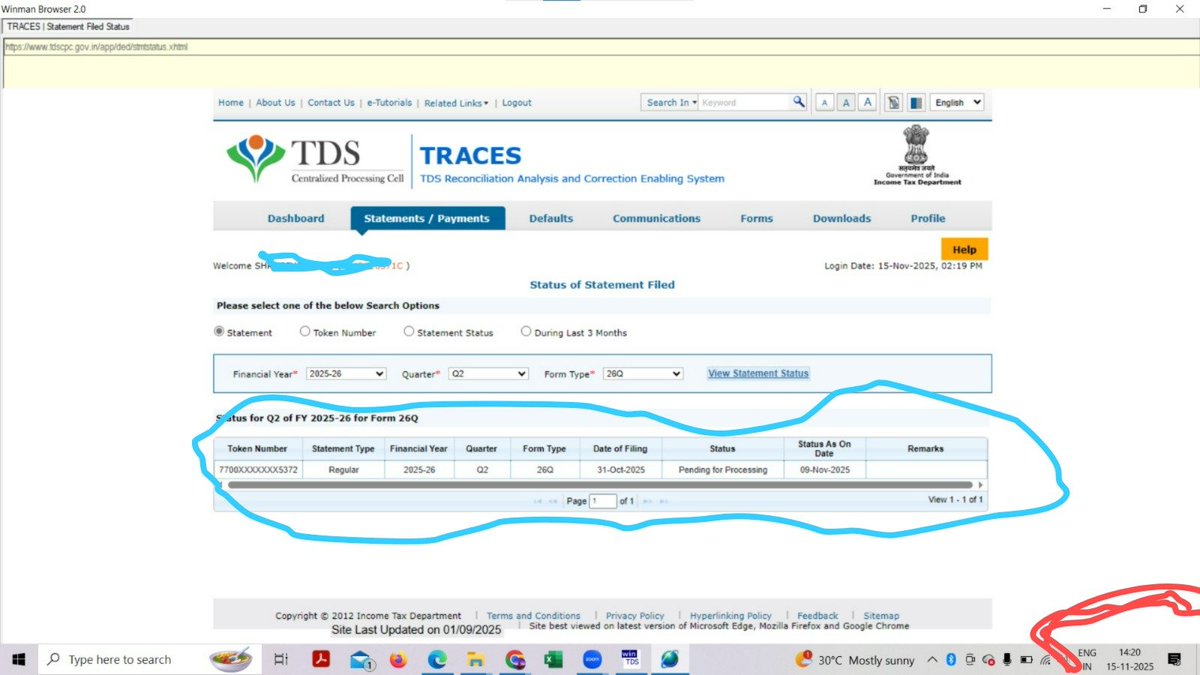Select the Statement radio option
Image resolution: width=1200 pixels, height=675 pixels.
point(219,332)
